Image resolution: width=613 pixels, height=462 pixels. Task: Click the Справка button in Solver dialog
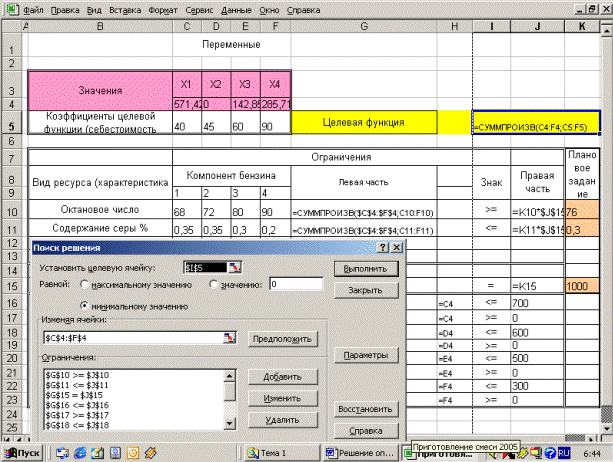pos(366,430)
